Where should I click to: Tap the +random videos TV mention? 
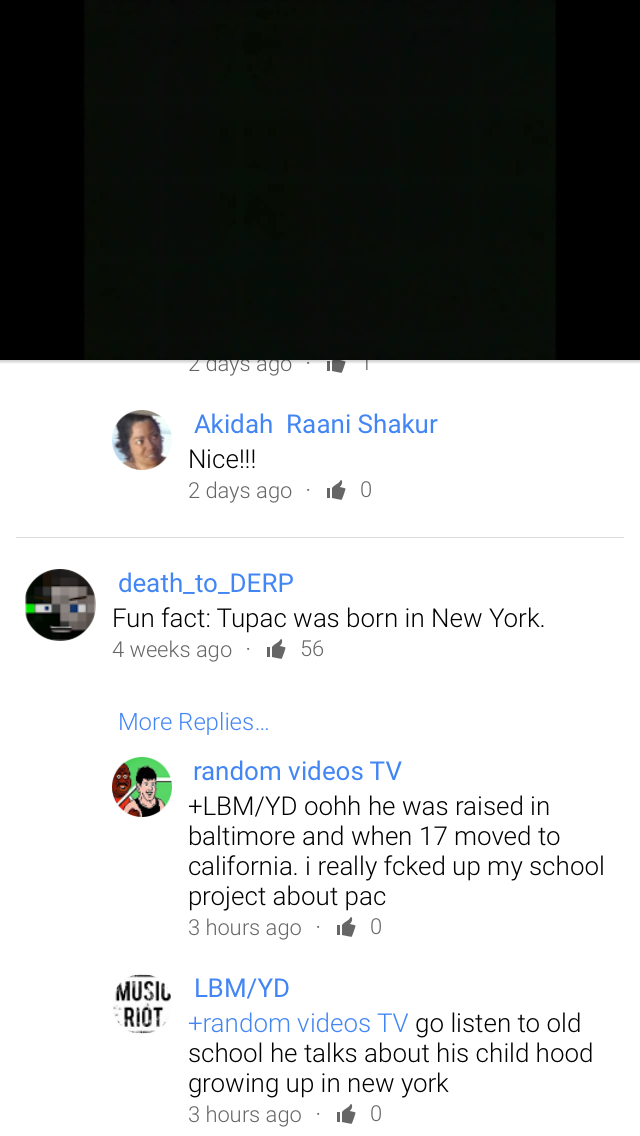(298, 1023)
